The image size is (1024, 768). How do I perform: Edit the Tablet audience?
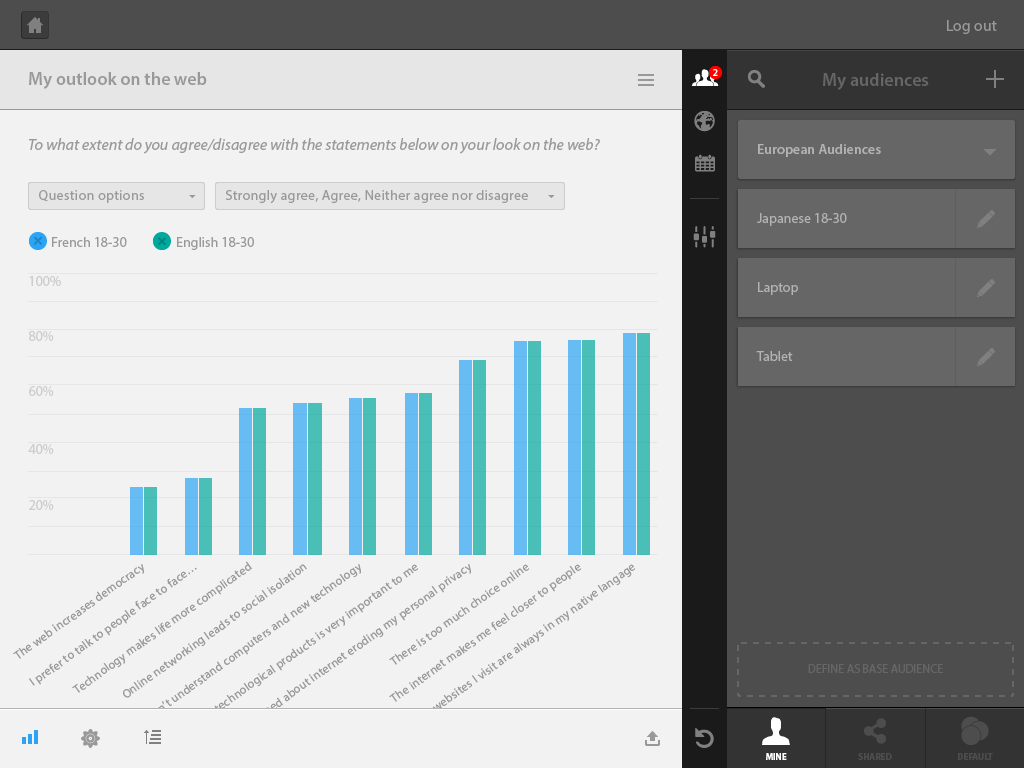pyautogui.click(x=985, y=357)
